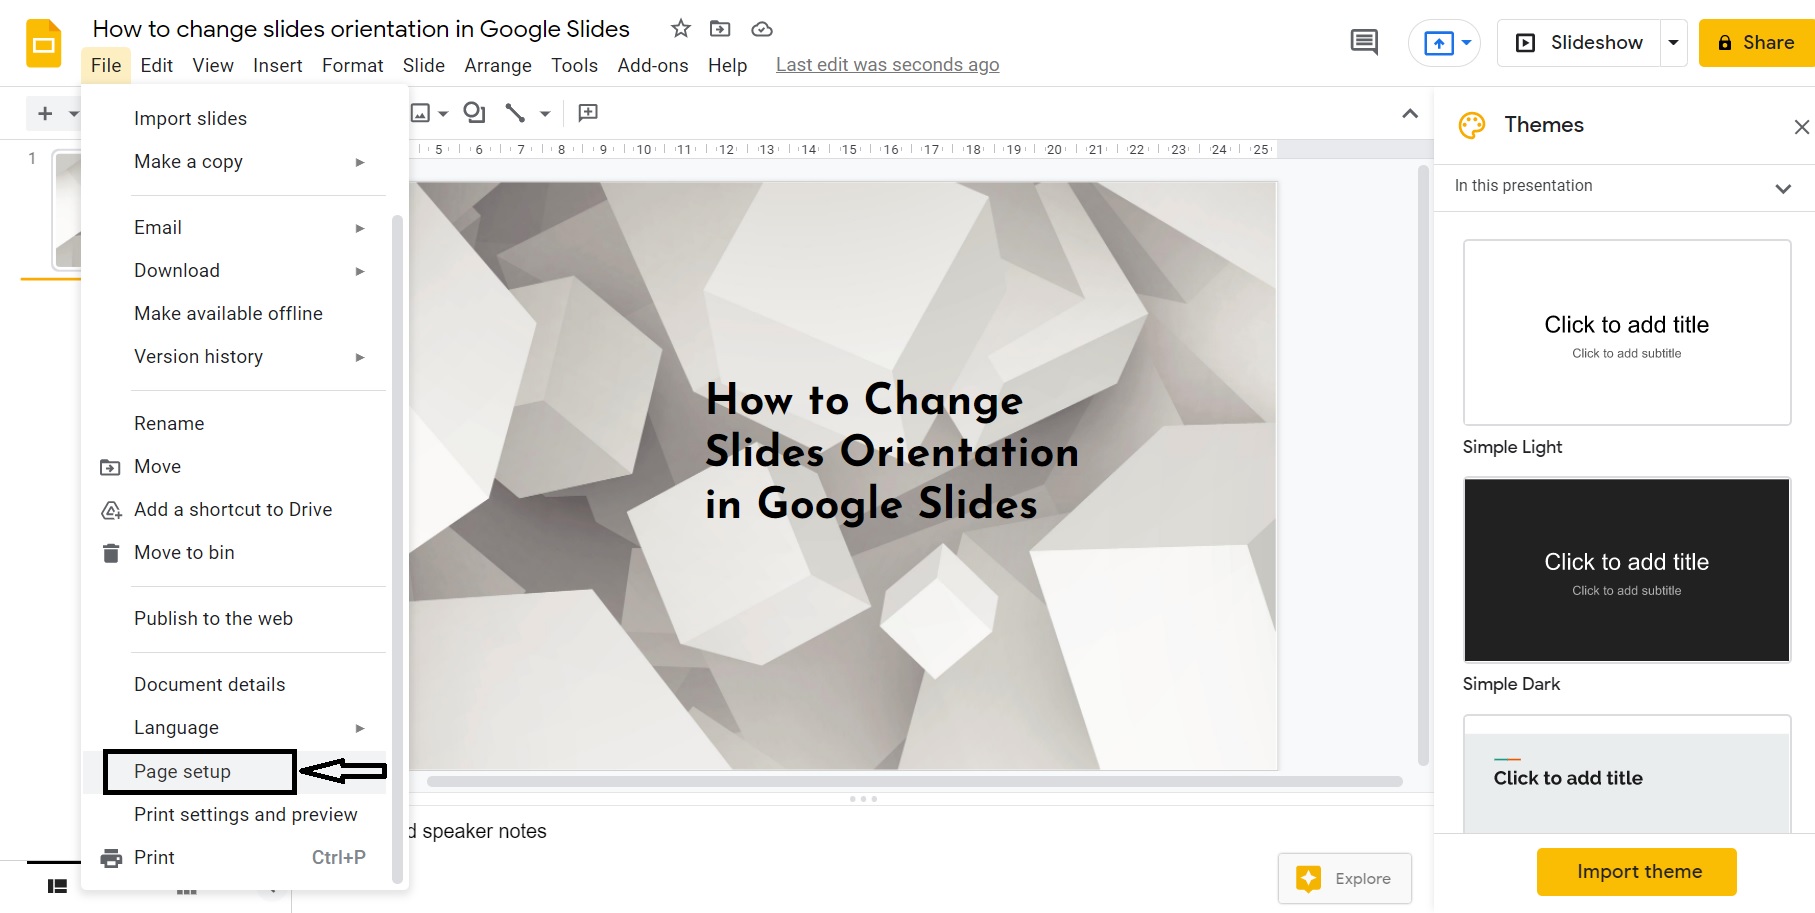Open the Add-ons menu
1815x913 pixels.
point(653,65)
